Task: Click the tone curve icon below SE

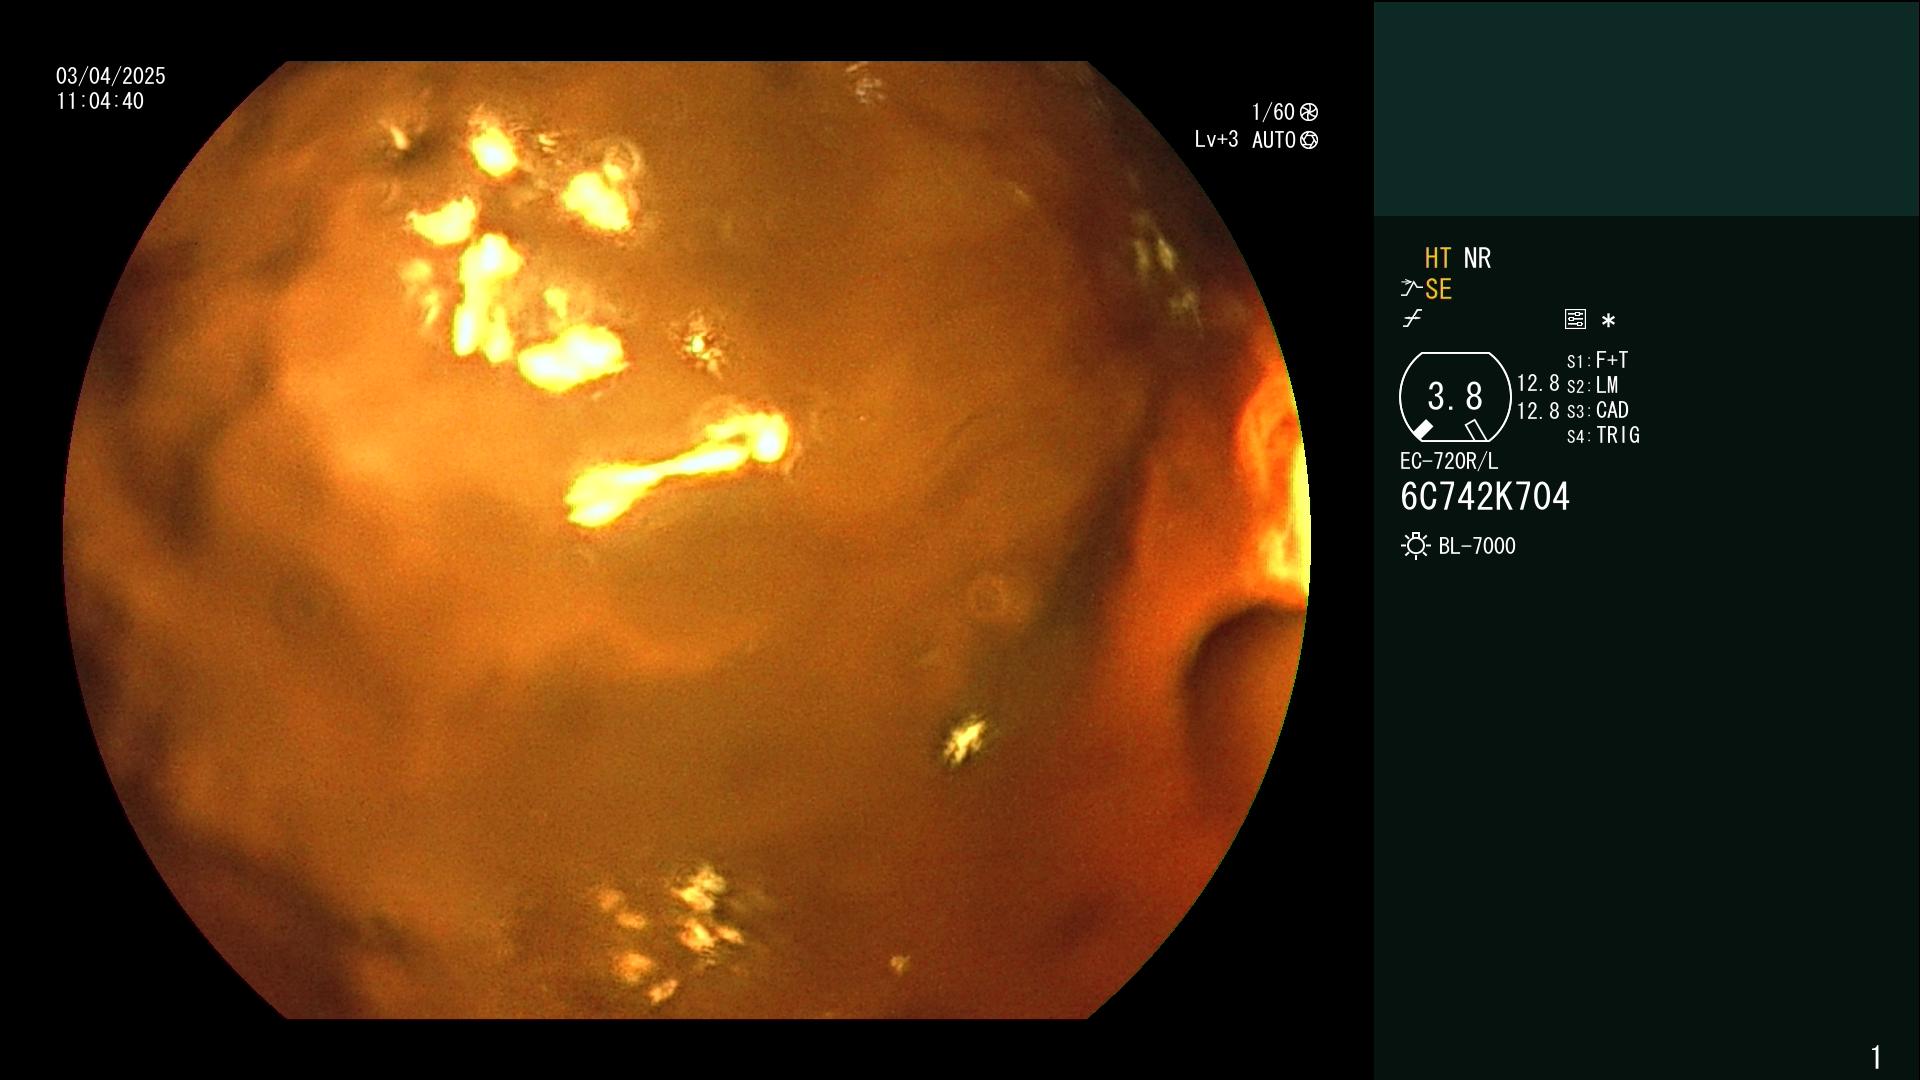Action: (x=1412, y=319)
